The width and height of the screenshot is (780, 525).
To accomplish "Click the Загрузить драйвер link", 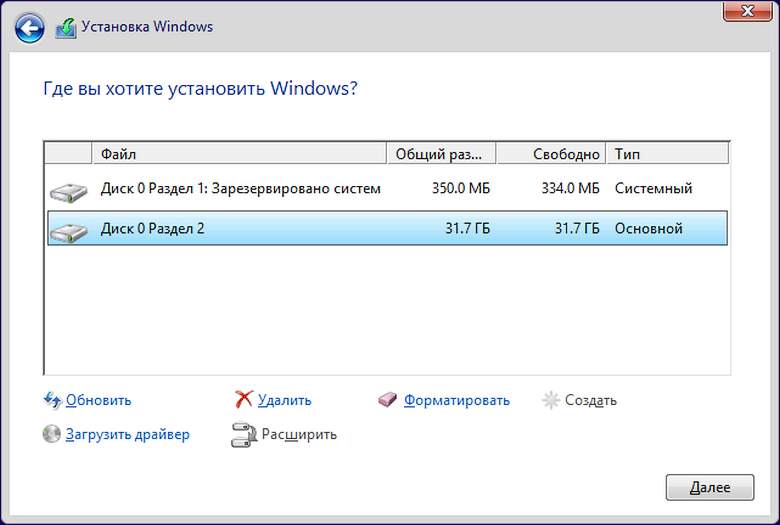I will click(x=127, y=434).
